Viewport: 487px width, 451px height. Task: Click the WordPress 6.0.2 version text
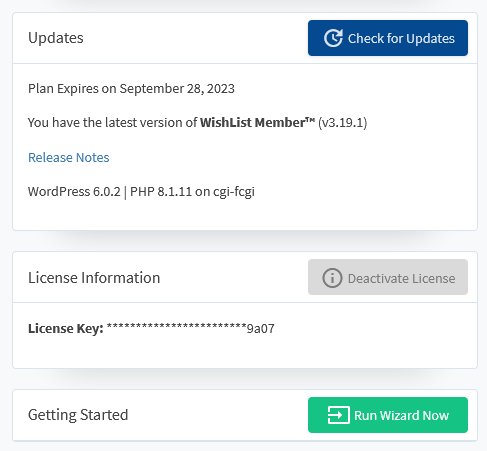point(74,192)
